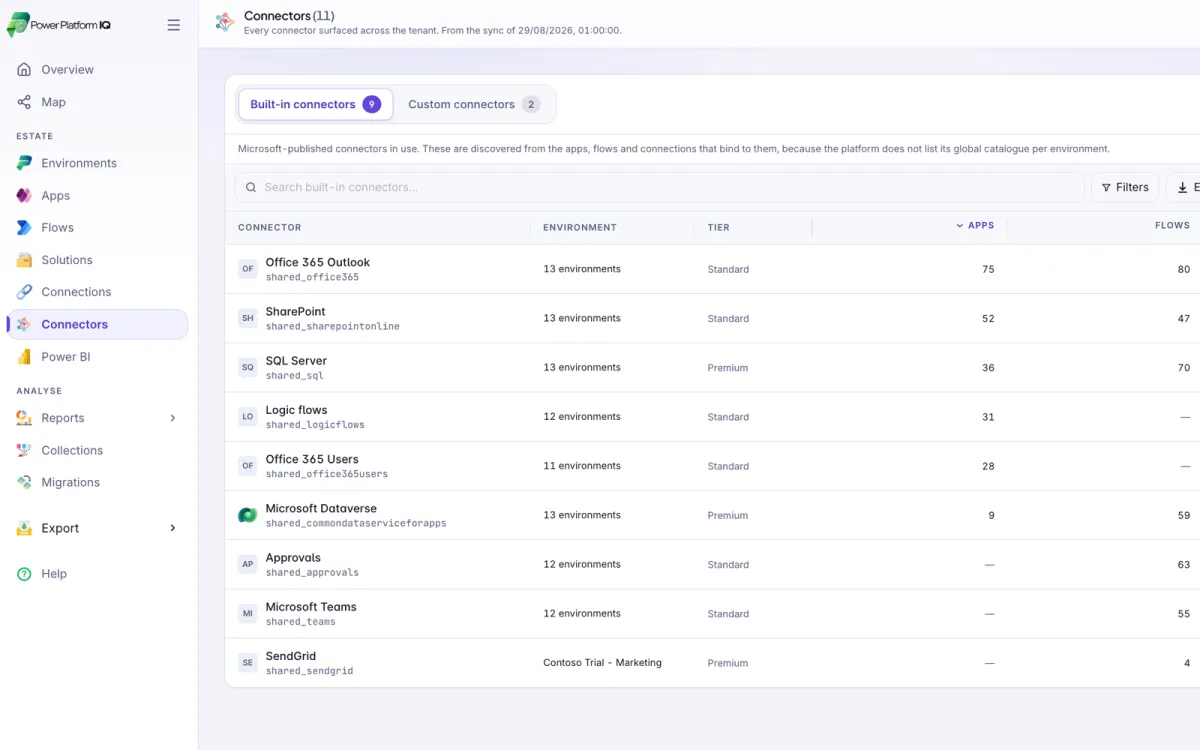The width and height of the screenshot is (1200, 750).
Task: Select the Microsoft Teams connector name
Action: pyautogui.click(x=311, y=607)
